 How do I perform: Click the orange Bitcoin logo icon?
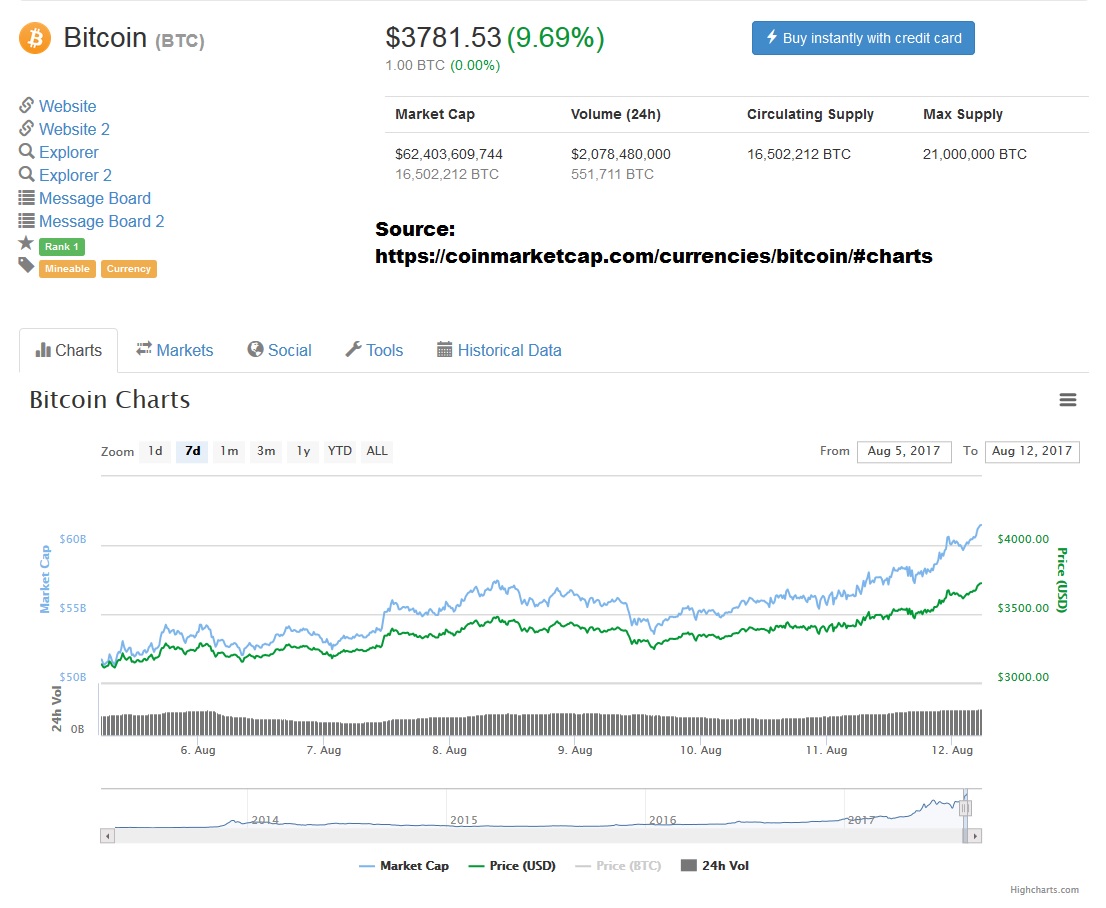(x=34, y=39)
